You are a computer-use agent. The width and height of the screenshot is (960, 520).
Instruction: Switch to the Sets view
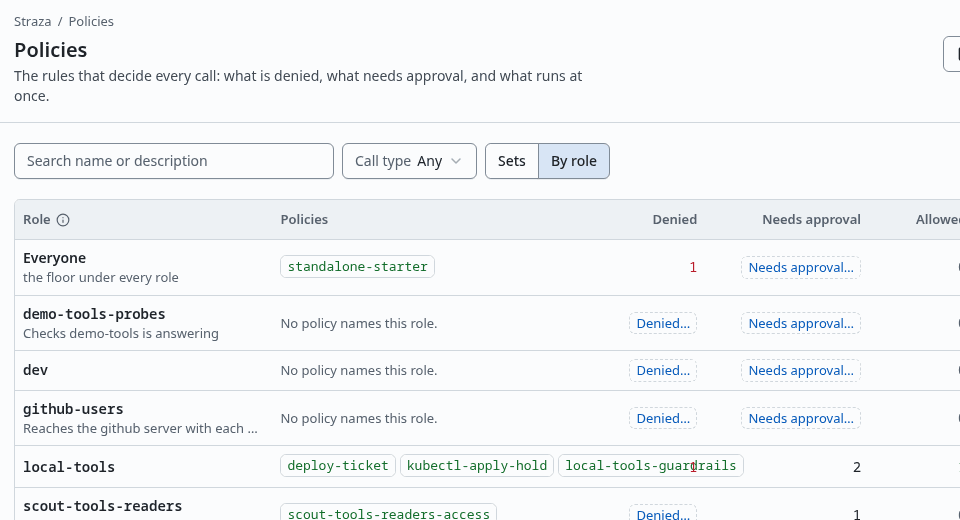[x=512, y=161]
